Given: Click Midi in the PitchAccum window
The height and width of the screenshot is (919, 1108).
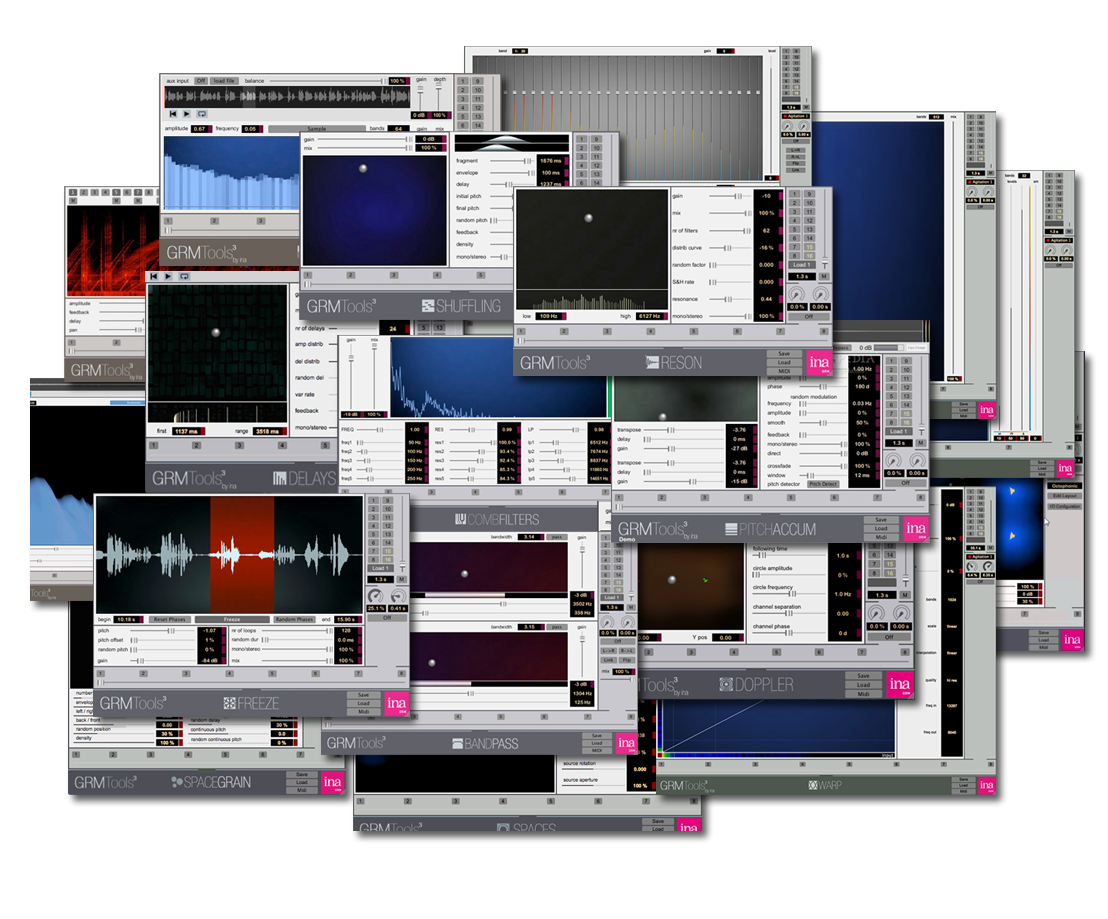Looking at the screenshot, I should [x=880, y=538].
